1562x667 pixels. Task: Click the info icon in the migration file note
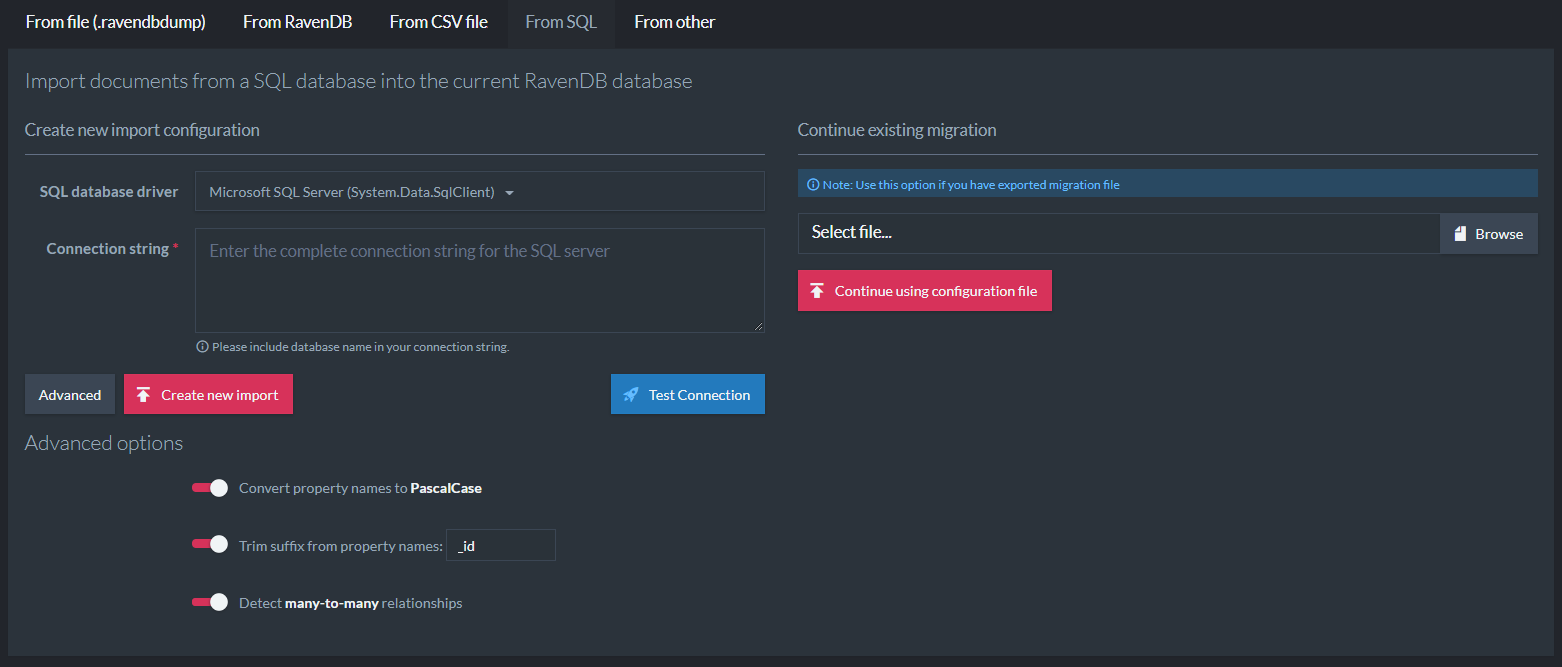(813, 184)
